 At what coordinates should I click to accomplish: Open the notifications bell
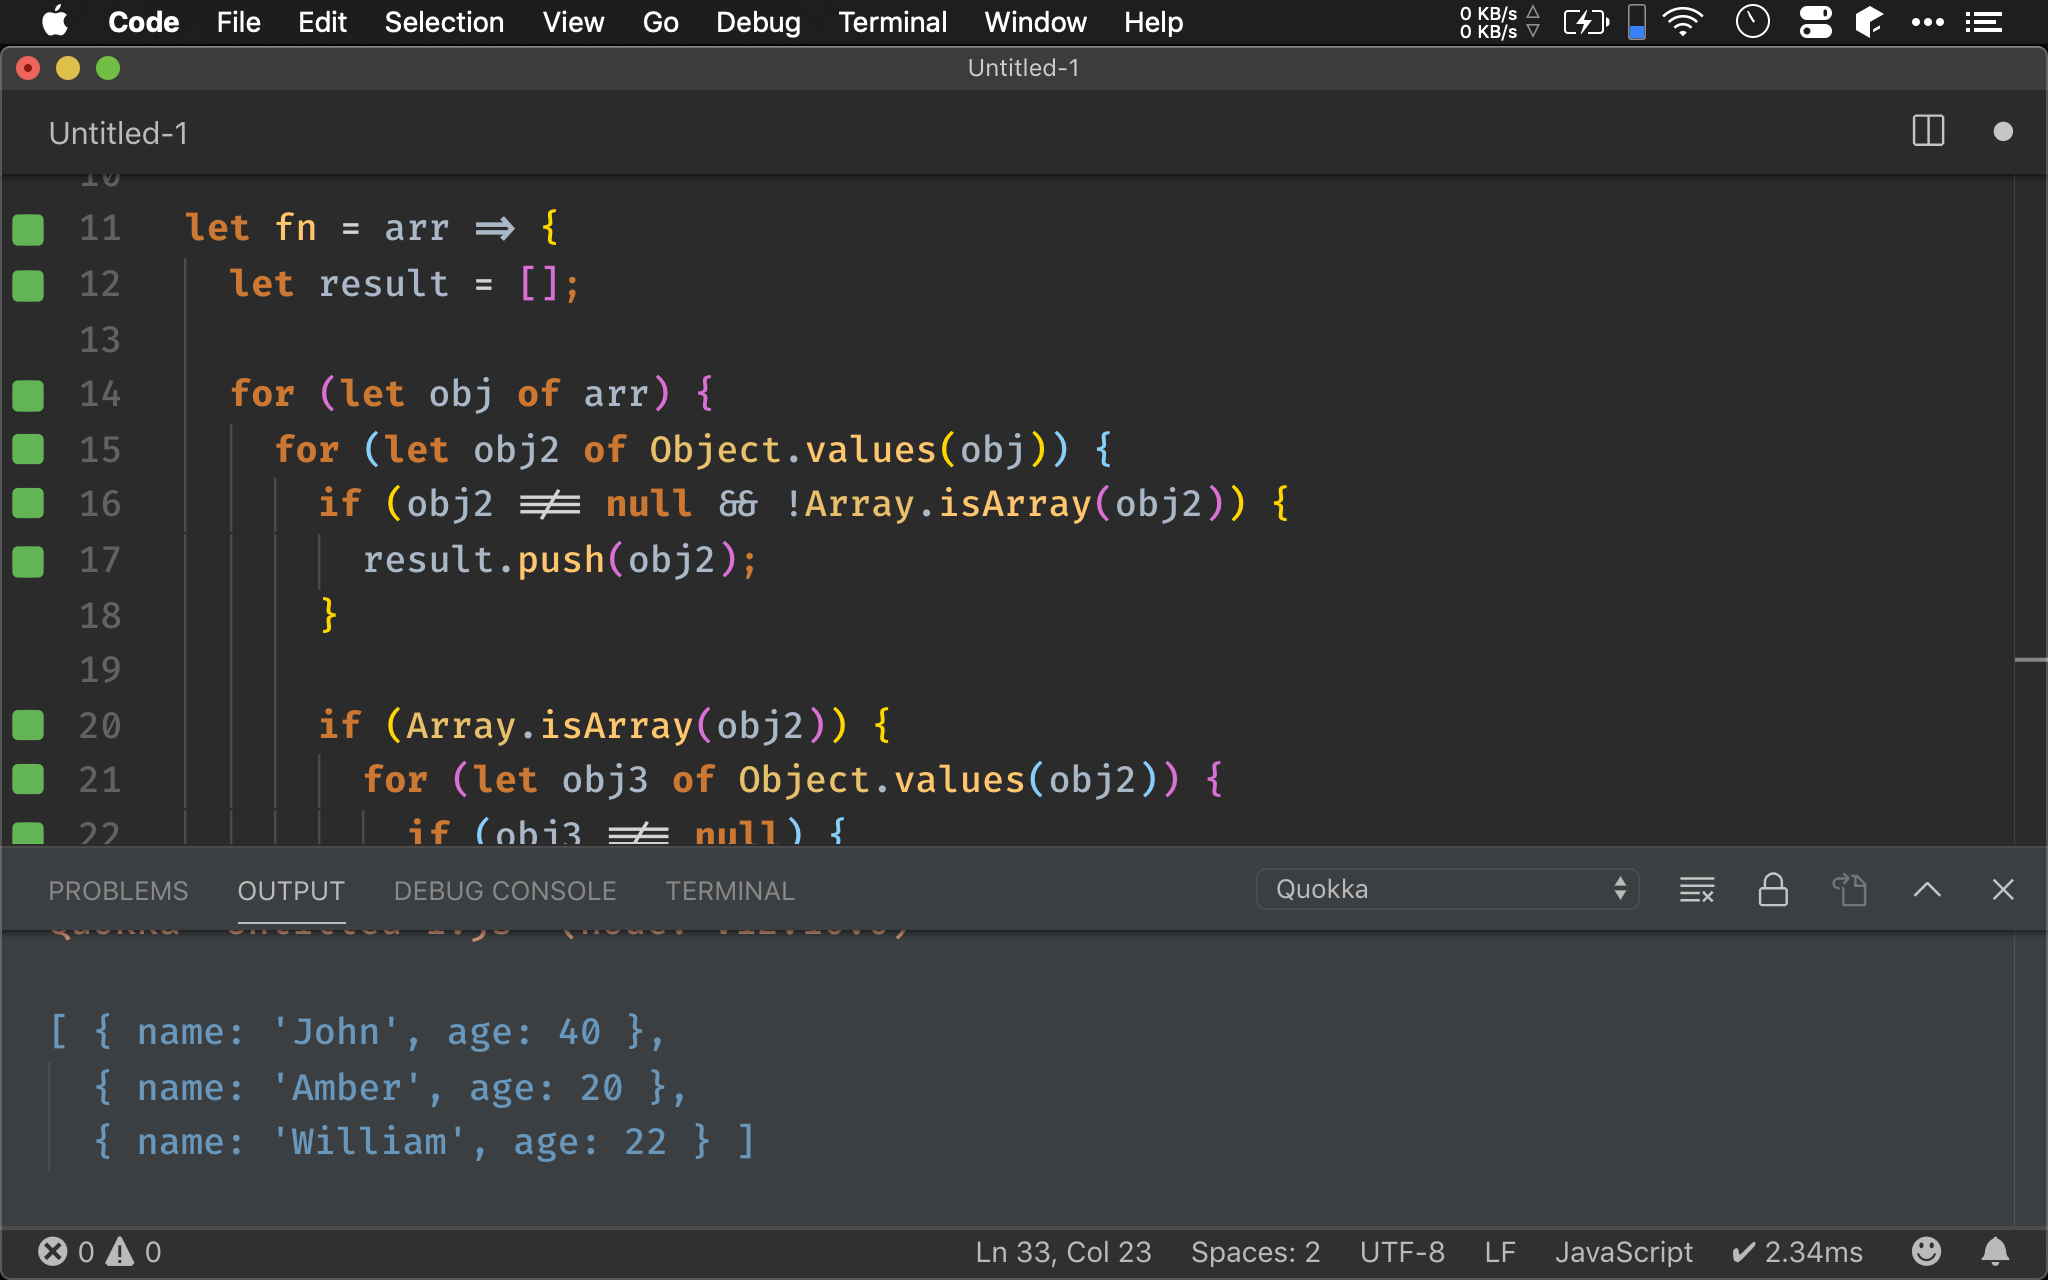click(x=1995, y=1251)
